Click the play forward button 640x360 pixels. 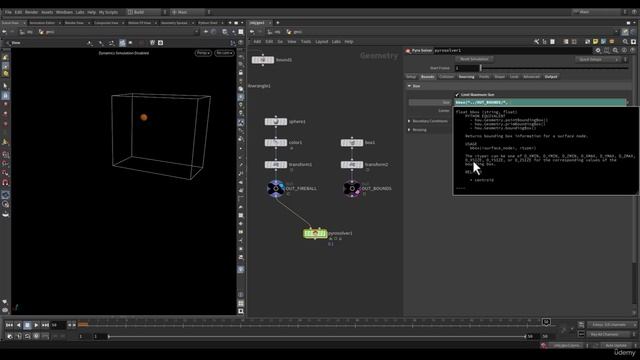pos(36,325)
